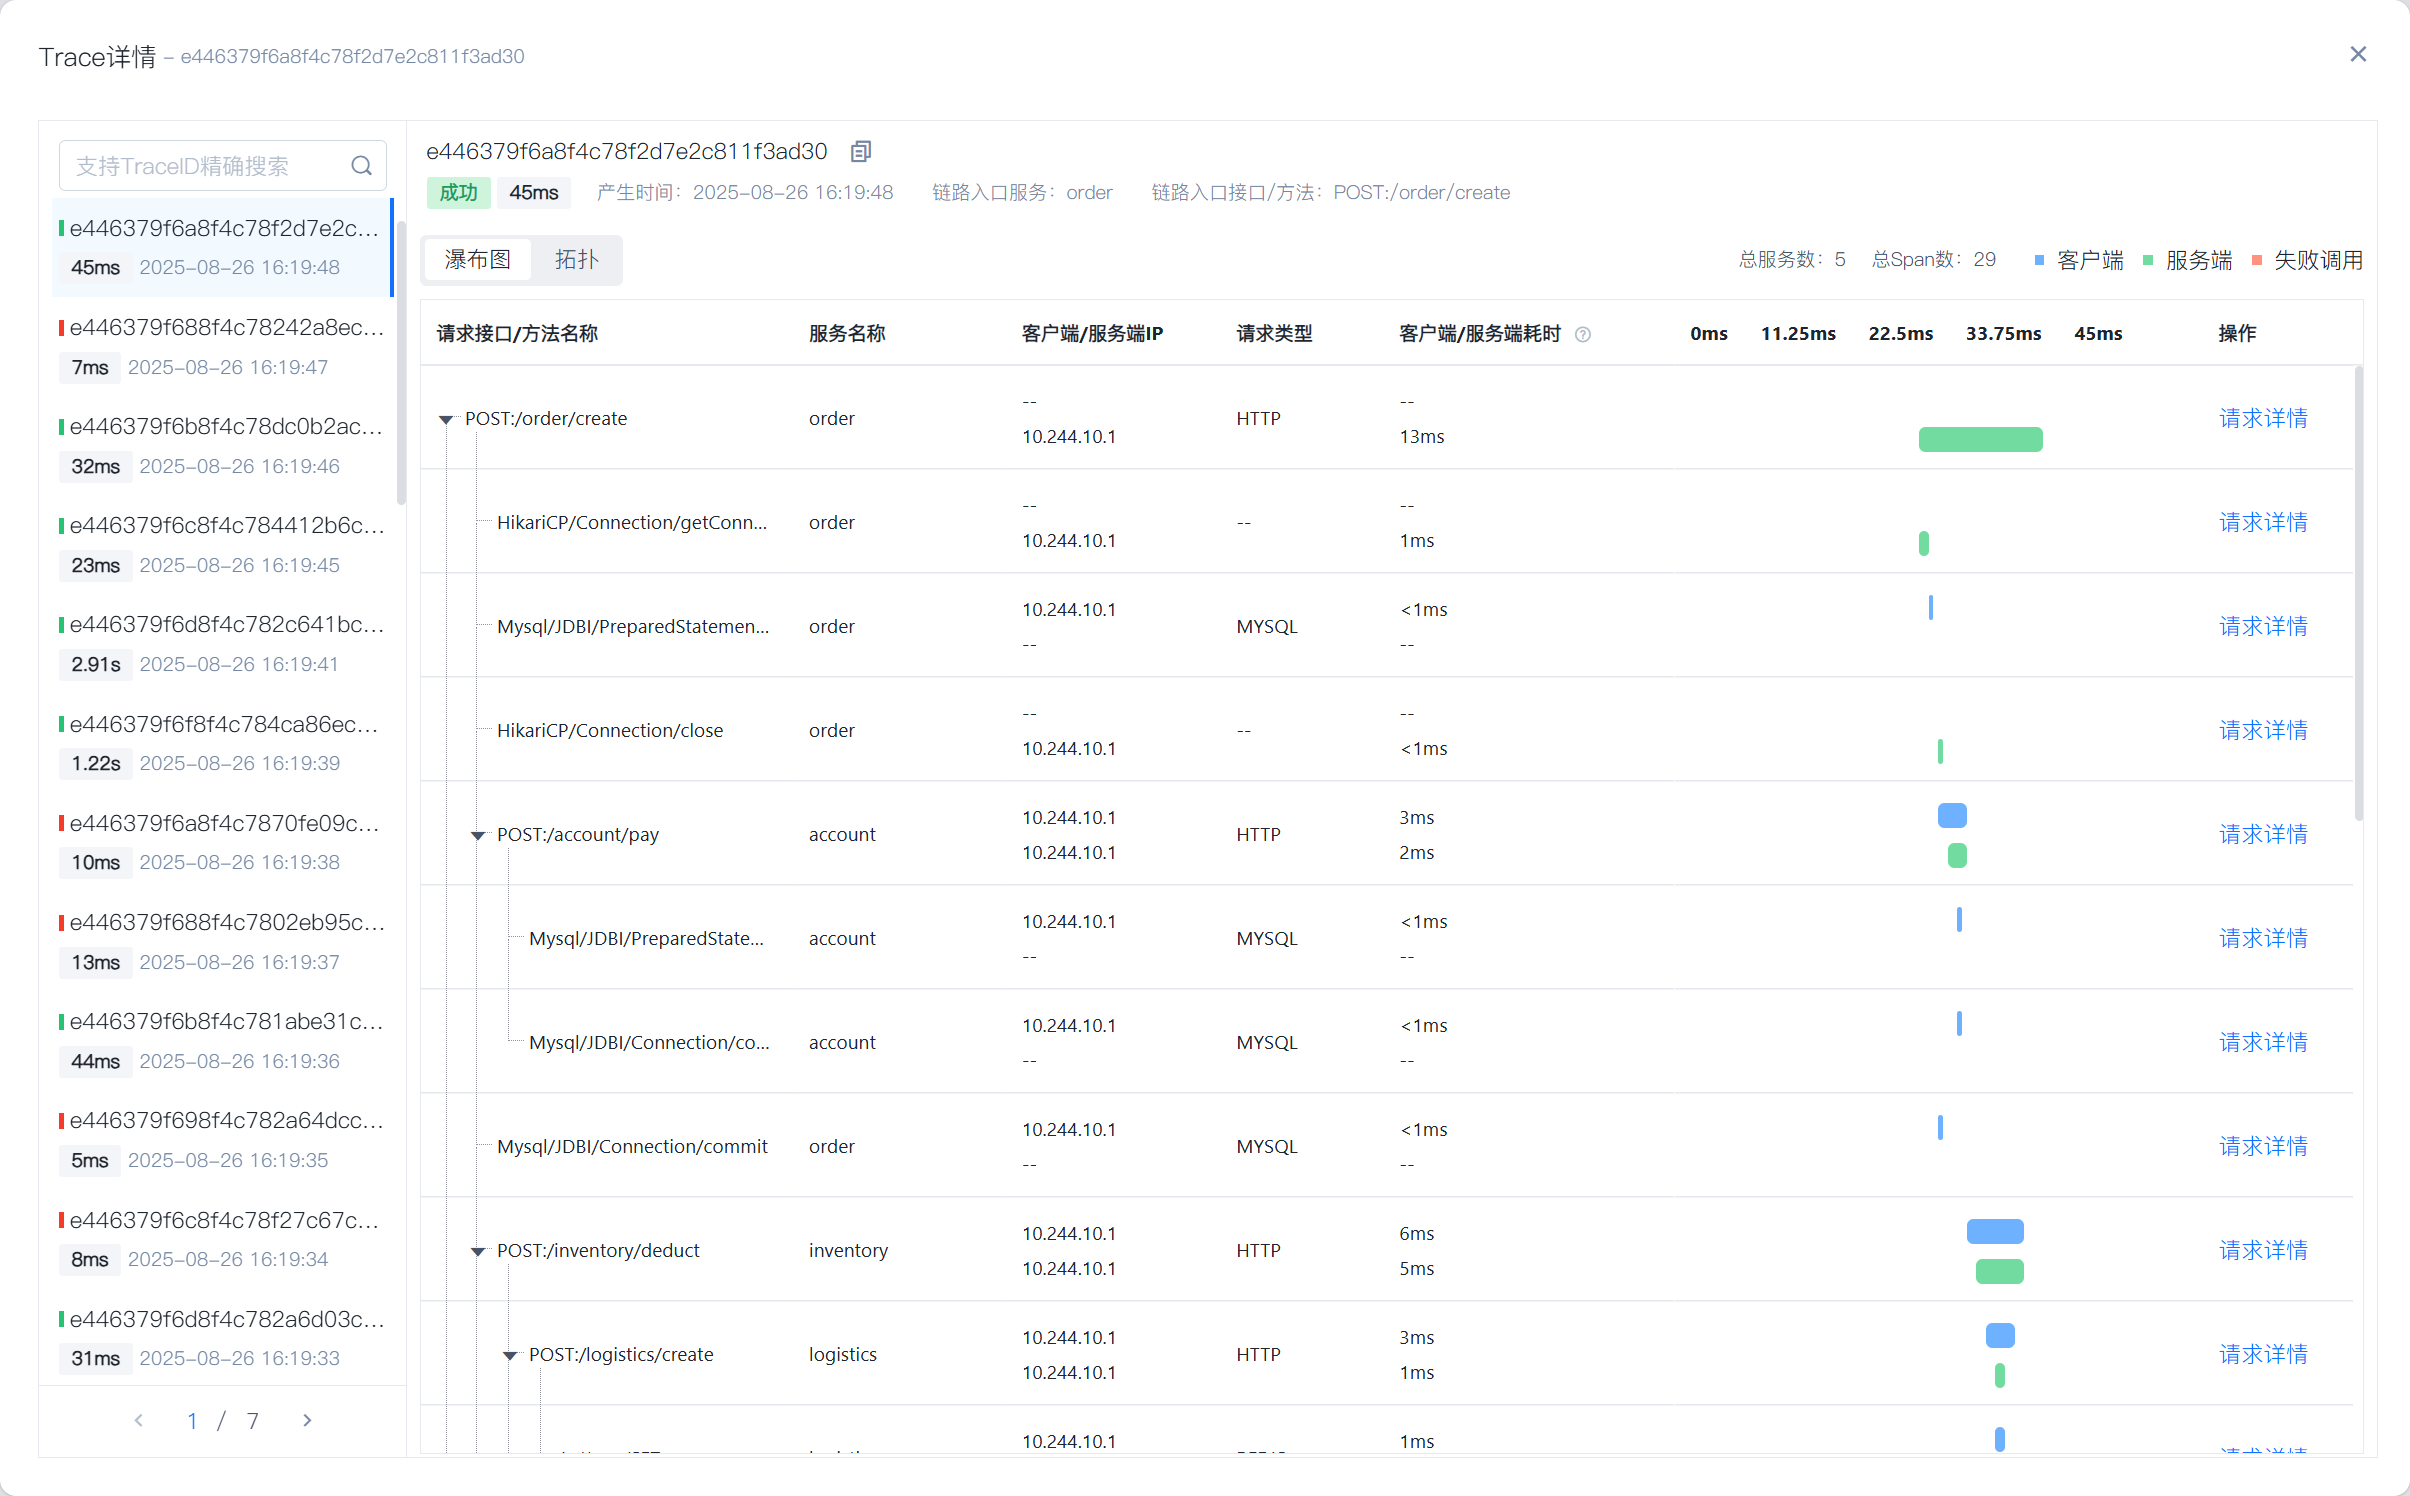
Task: Click the help icon beside 客户端/服务端耗时
Action: pyautogui.click(x=1582, y=334)
